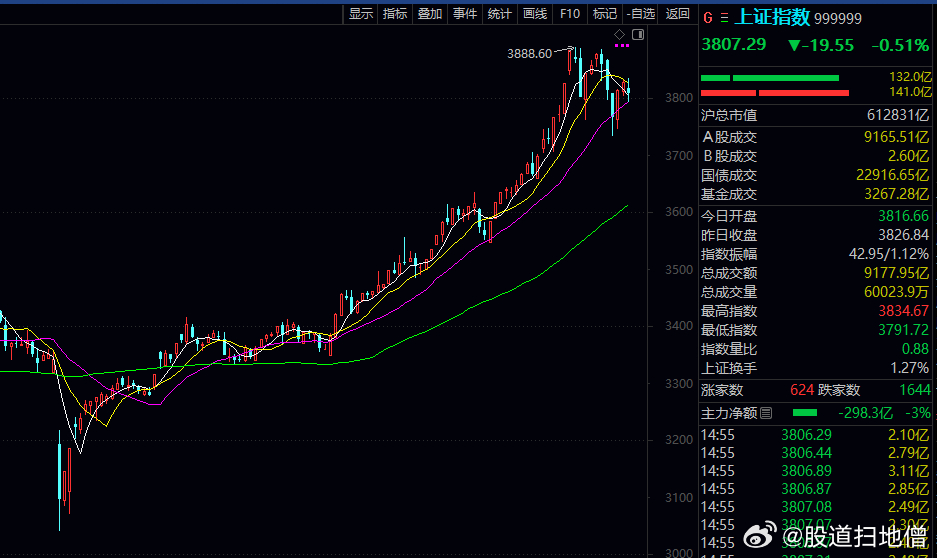937x558 pixels.
Task: Click the 沪总市值 value 612831亿
Action: [x=898, y=115]
